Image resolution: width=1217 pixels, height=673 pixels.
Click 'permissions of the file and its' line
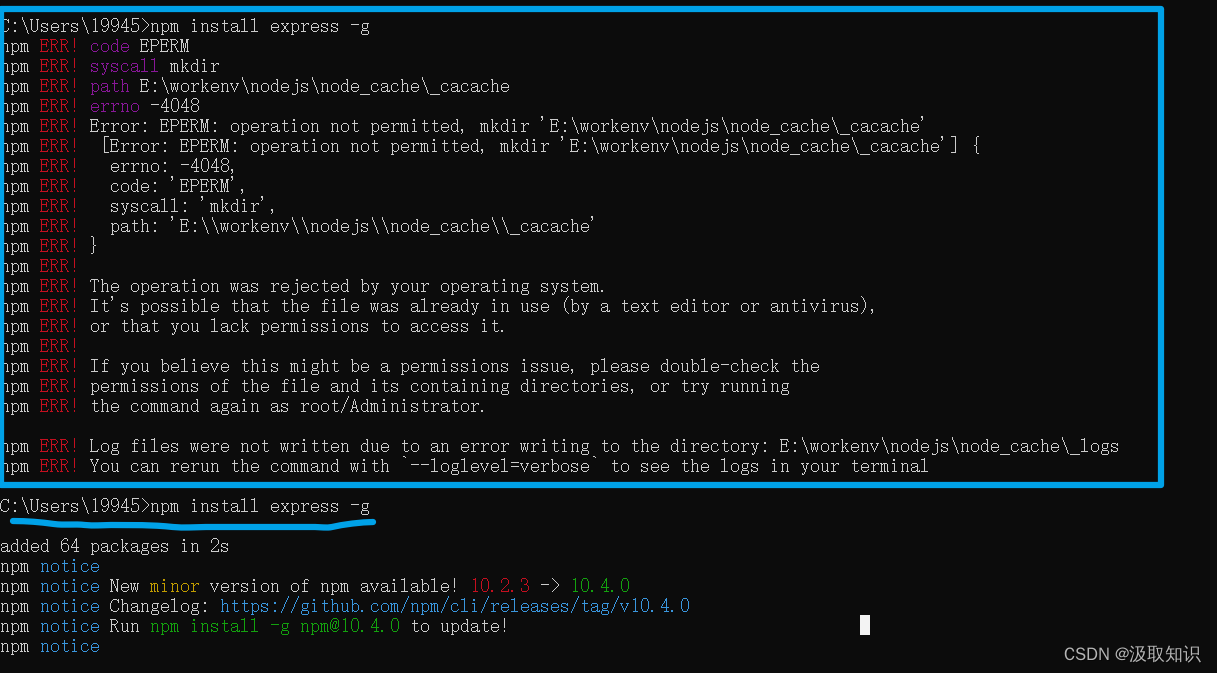click(x=440, y=386)
